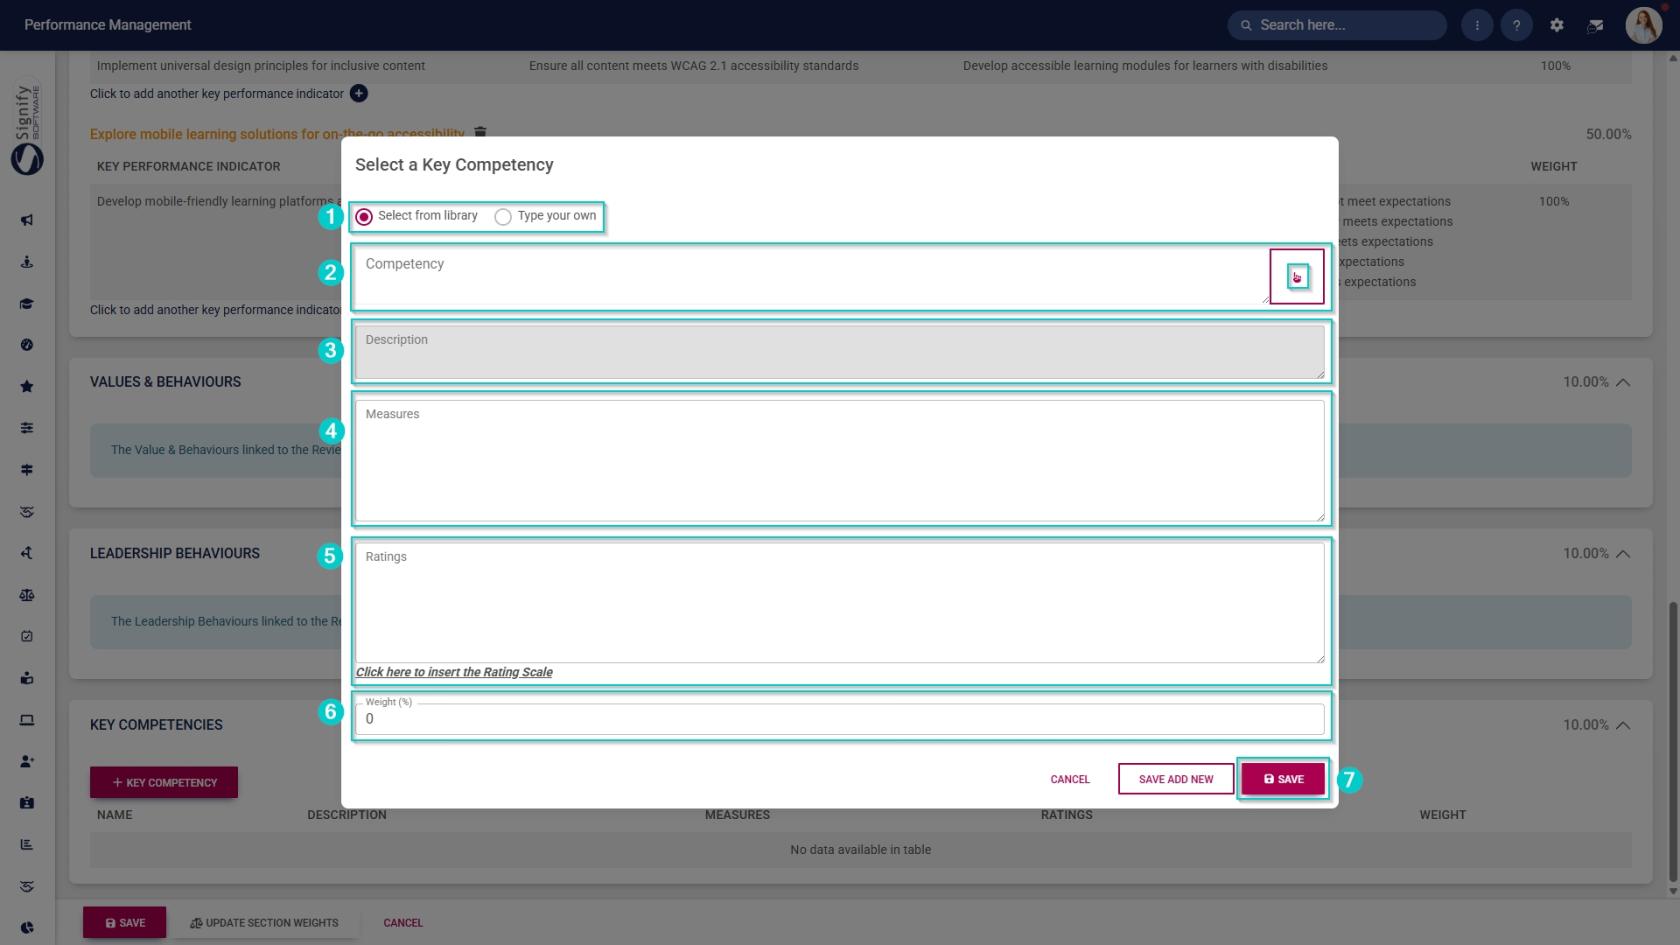Open the user profile avatar
The image size is (1680, 945).
pos(1643,25)
